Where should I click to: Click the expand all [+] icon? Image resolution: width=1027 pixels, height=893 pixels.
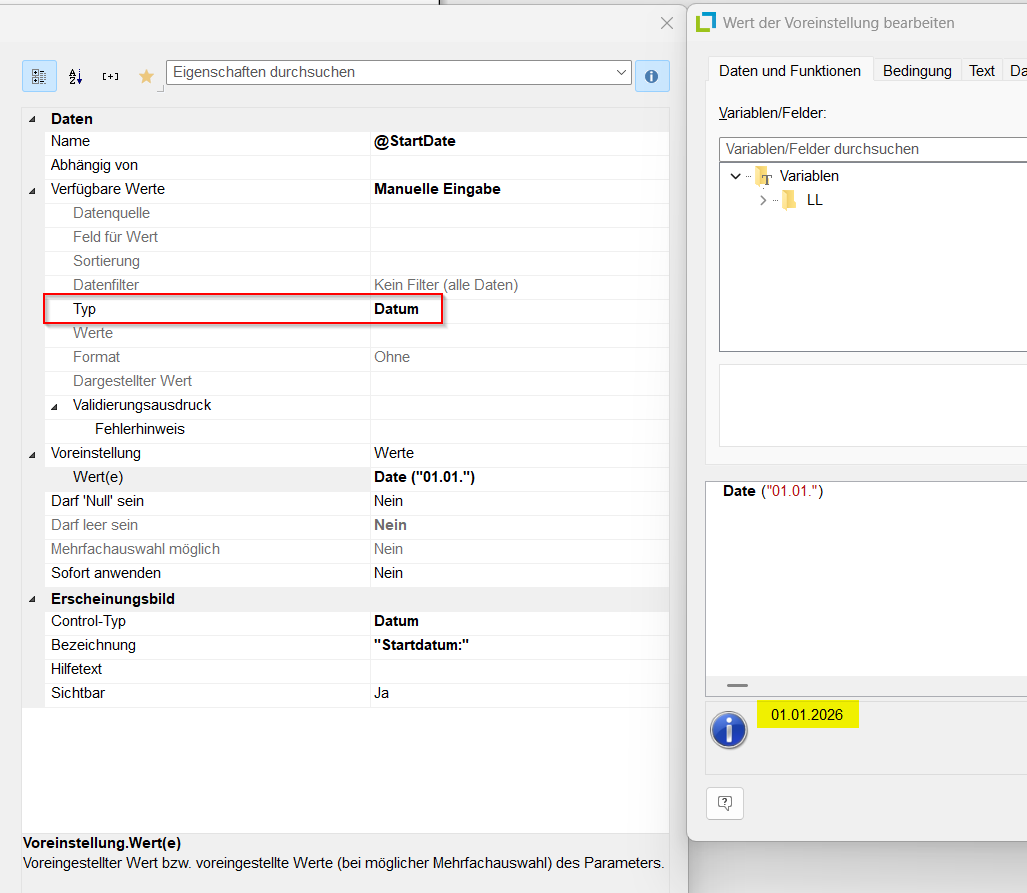click(x=110, y=76)
